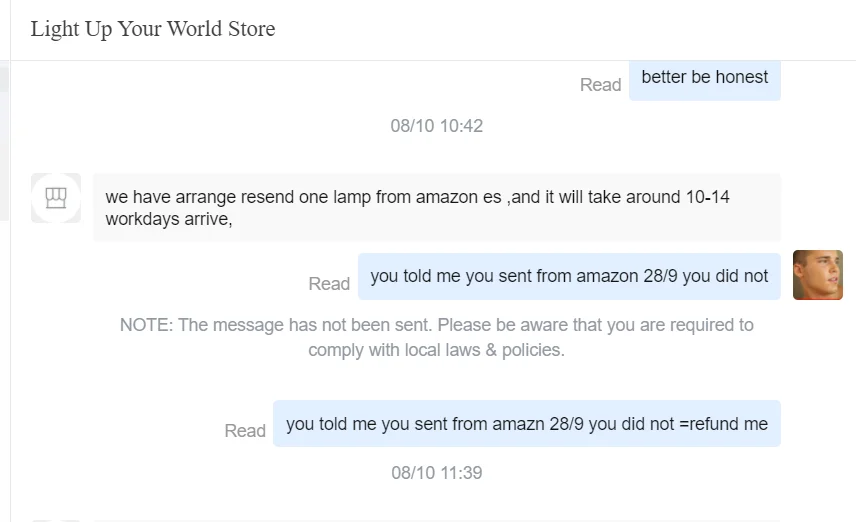Click the message ending with "=refund me"

point(526,424)
